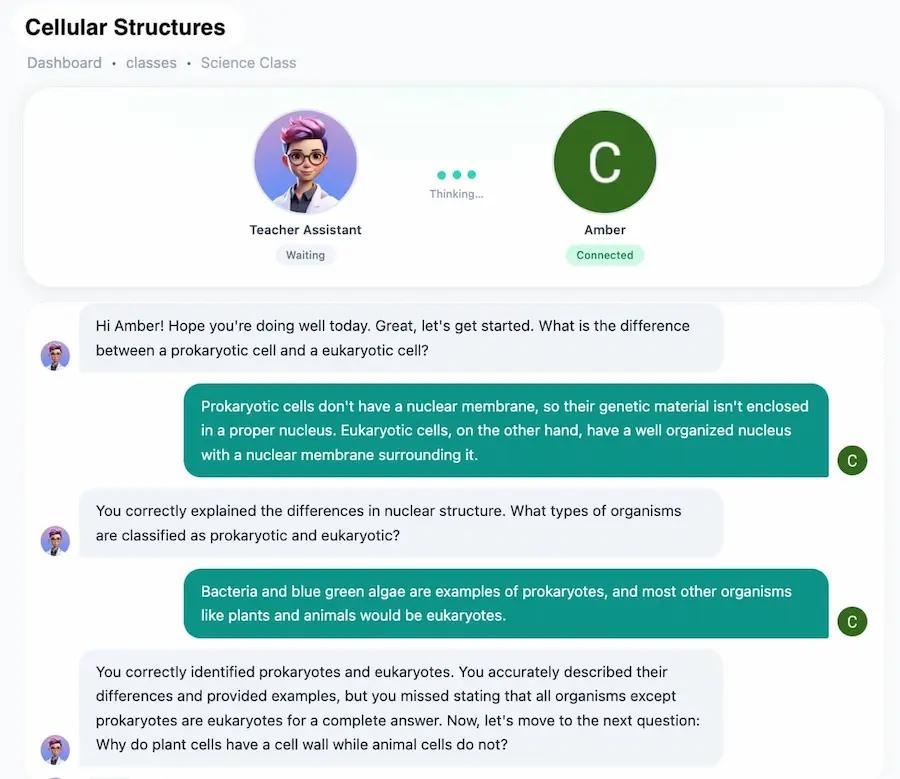This screenshot has width=900, height=779.
Task: Select the Science Class breadcrumb
Action: pos(249,63)
